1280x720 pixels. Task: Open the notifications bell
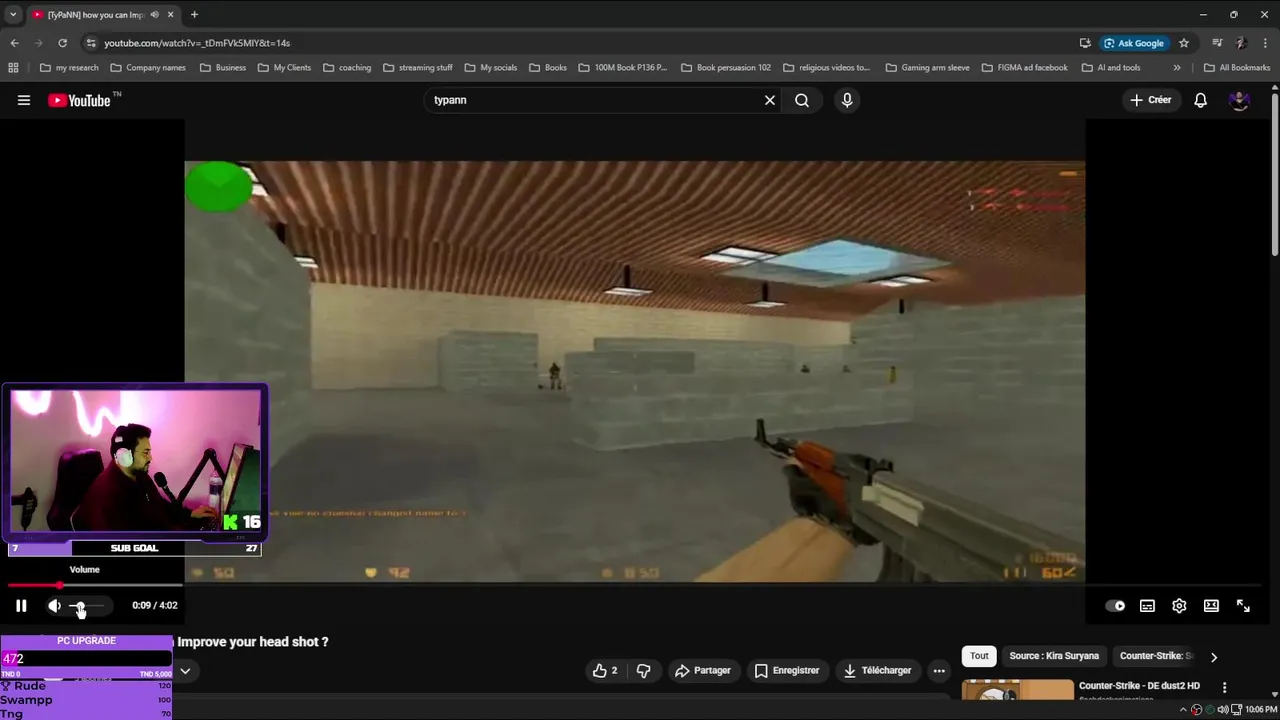point(1201,100)
